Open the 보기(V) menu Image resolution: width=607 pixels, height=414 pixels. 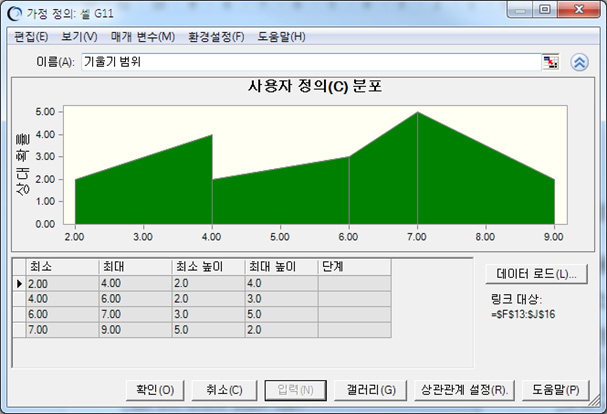click(x=79, y=37)
